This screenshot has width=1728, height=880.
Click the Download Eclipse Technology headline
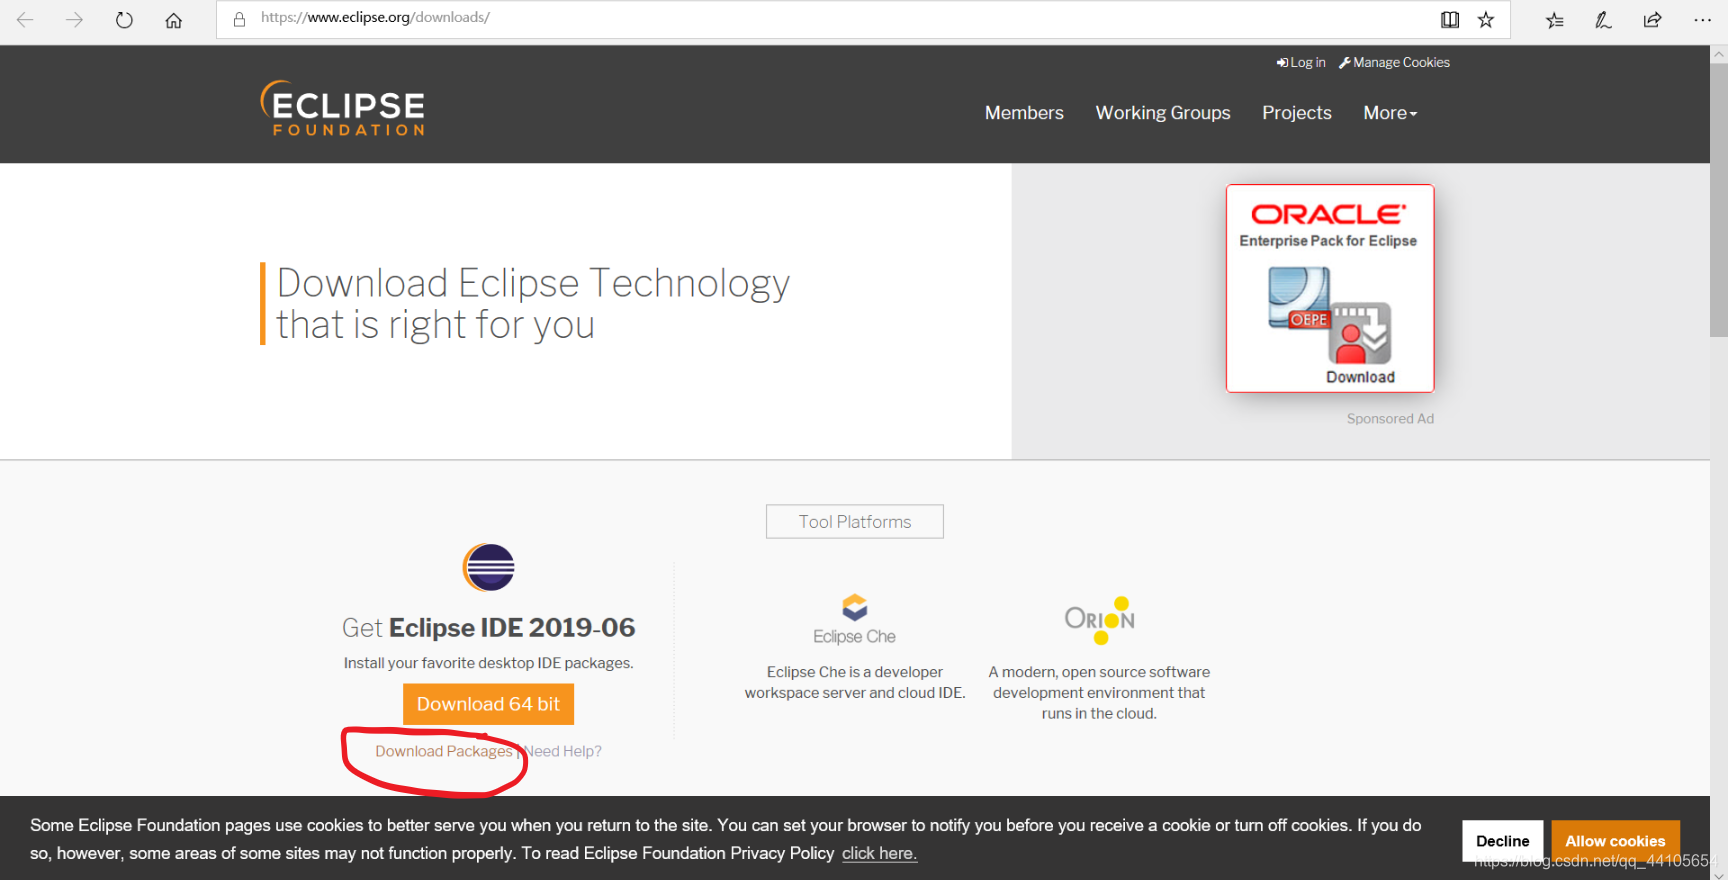pyautogui.click(x=533, y=304)
